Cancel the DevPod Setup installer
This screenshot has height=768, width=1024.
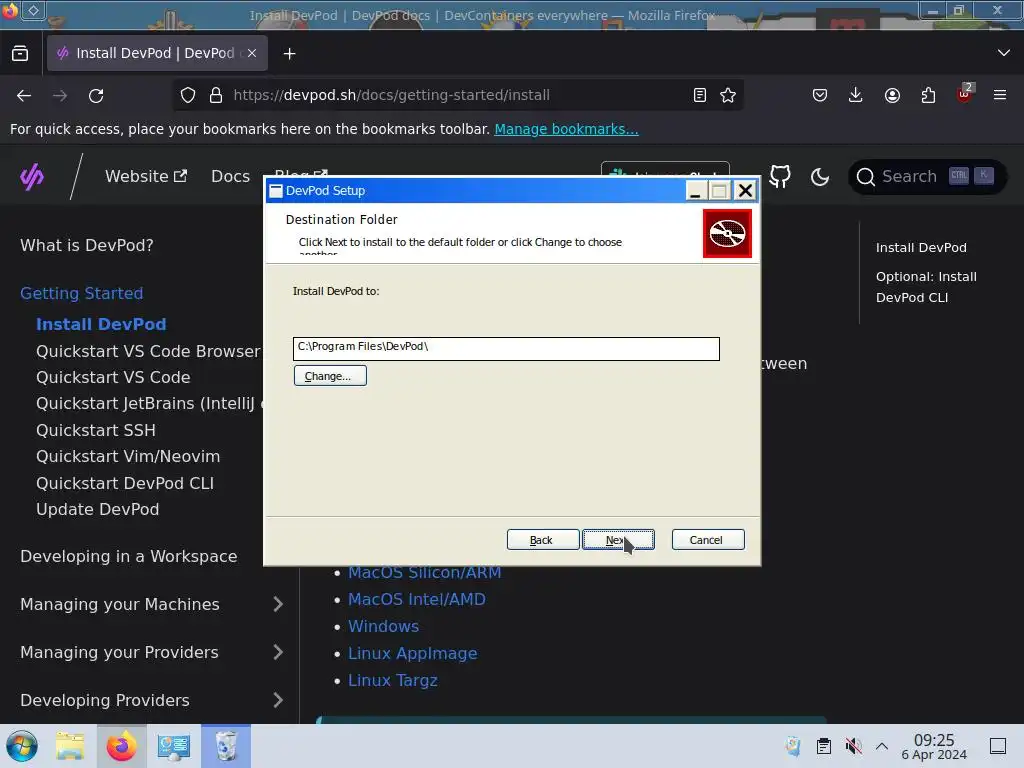click(708, 539)
